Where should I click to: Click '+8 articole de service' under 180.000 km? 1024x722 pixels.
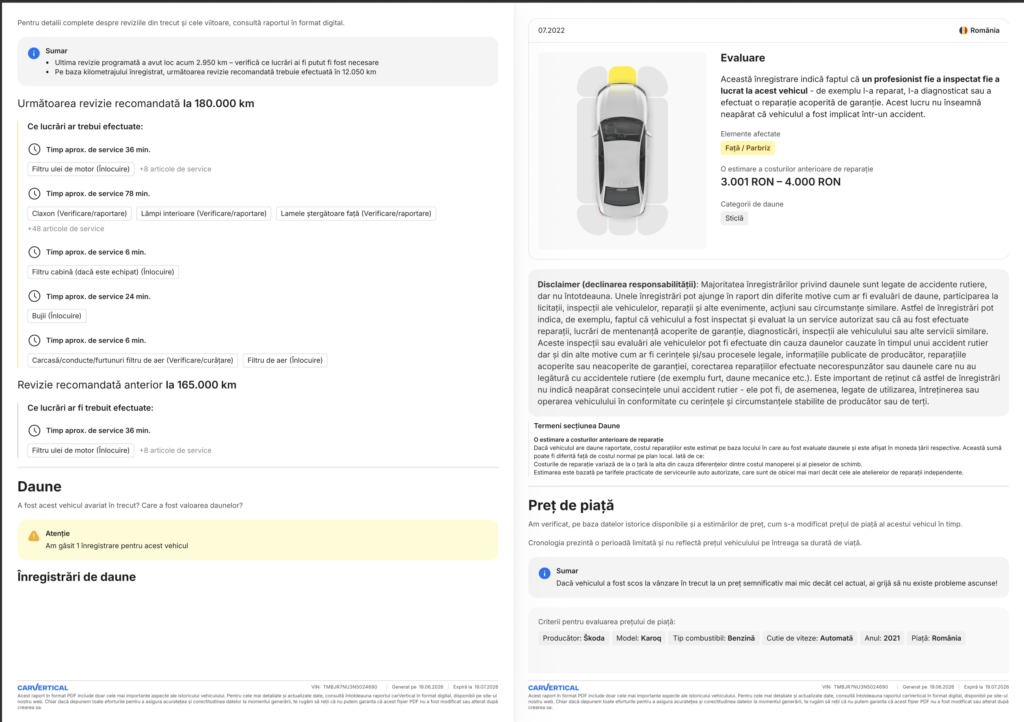tap(175, 169)
